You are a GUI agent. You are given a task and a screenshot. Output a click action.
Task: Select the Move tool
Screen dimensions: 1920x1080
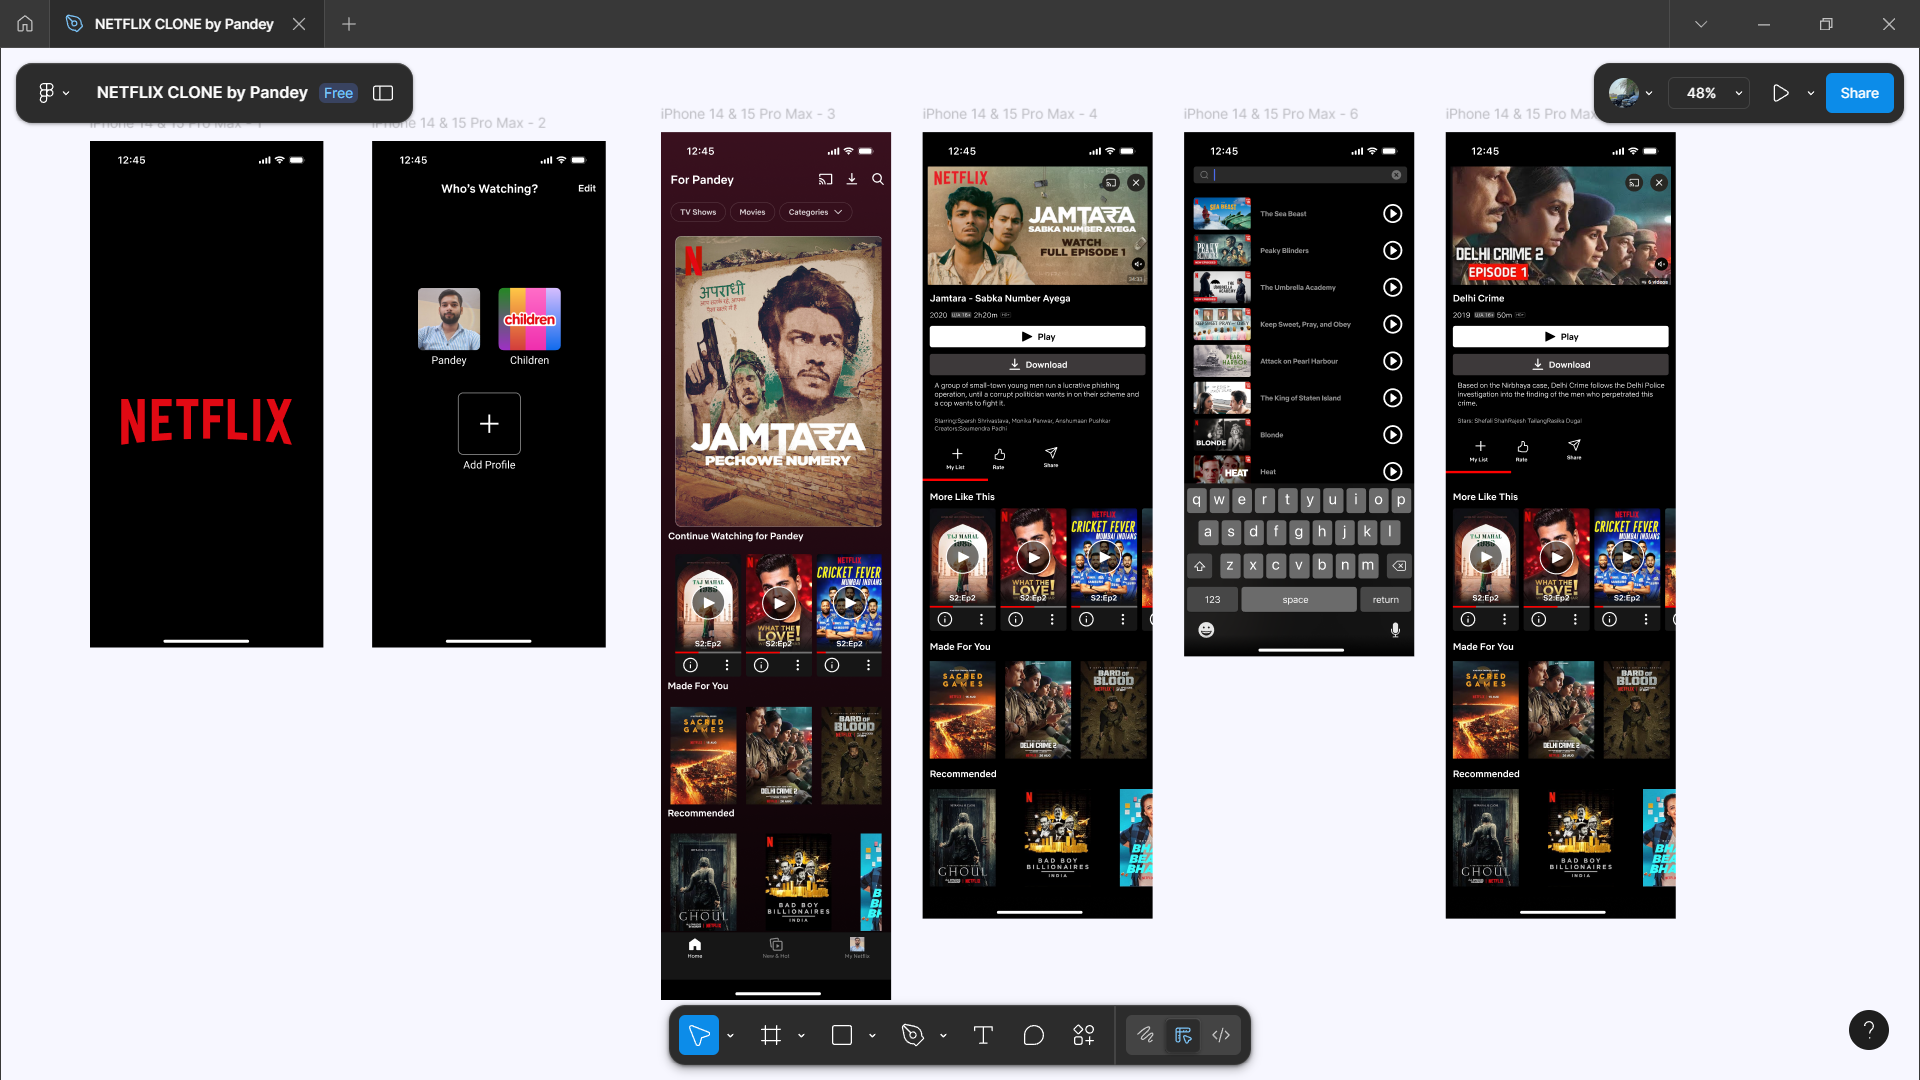click(x=699, y=1035)
